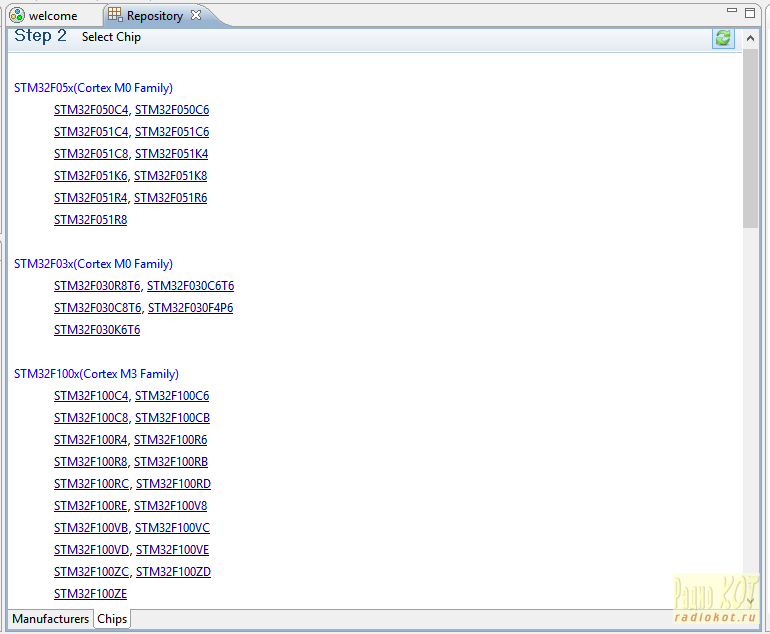The height and width of the screenshot is (634, 770).
Task: Choose the STM32F050C4 chip link
Action: coord(91,110)
